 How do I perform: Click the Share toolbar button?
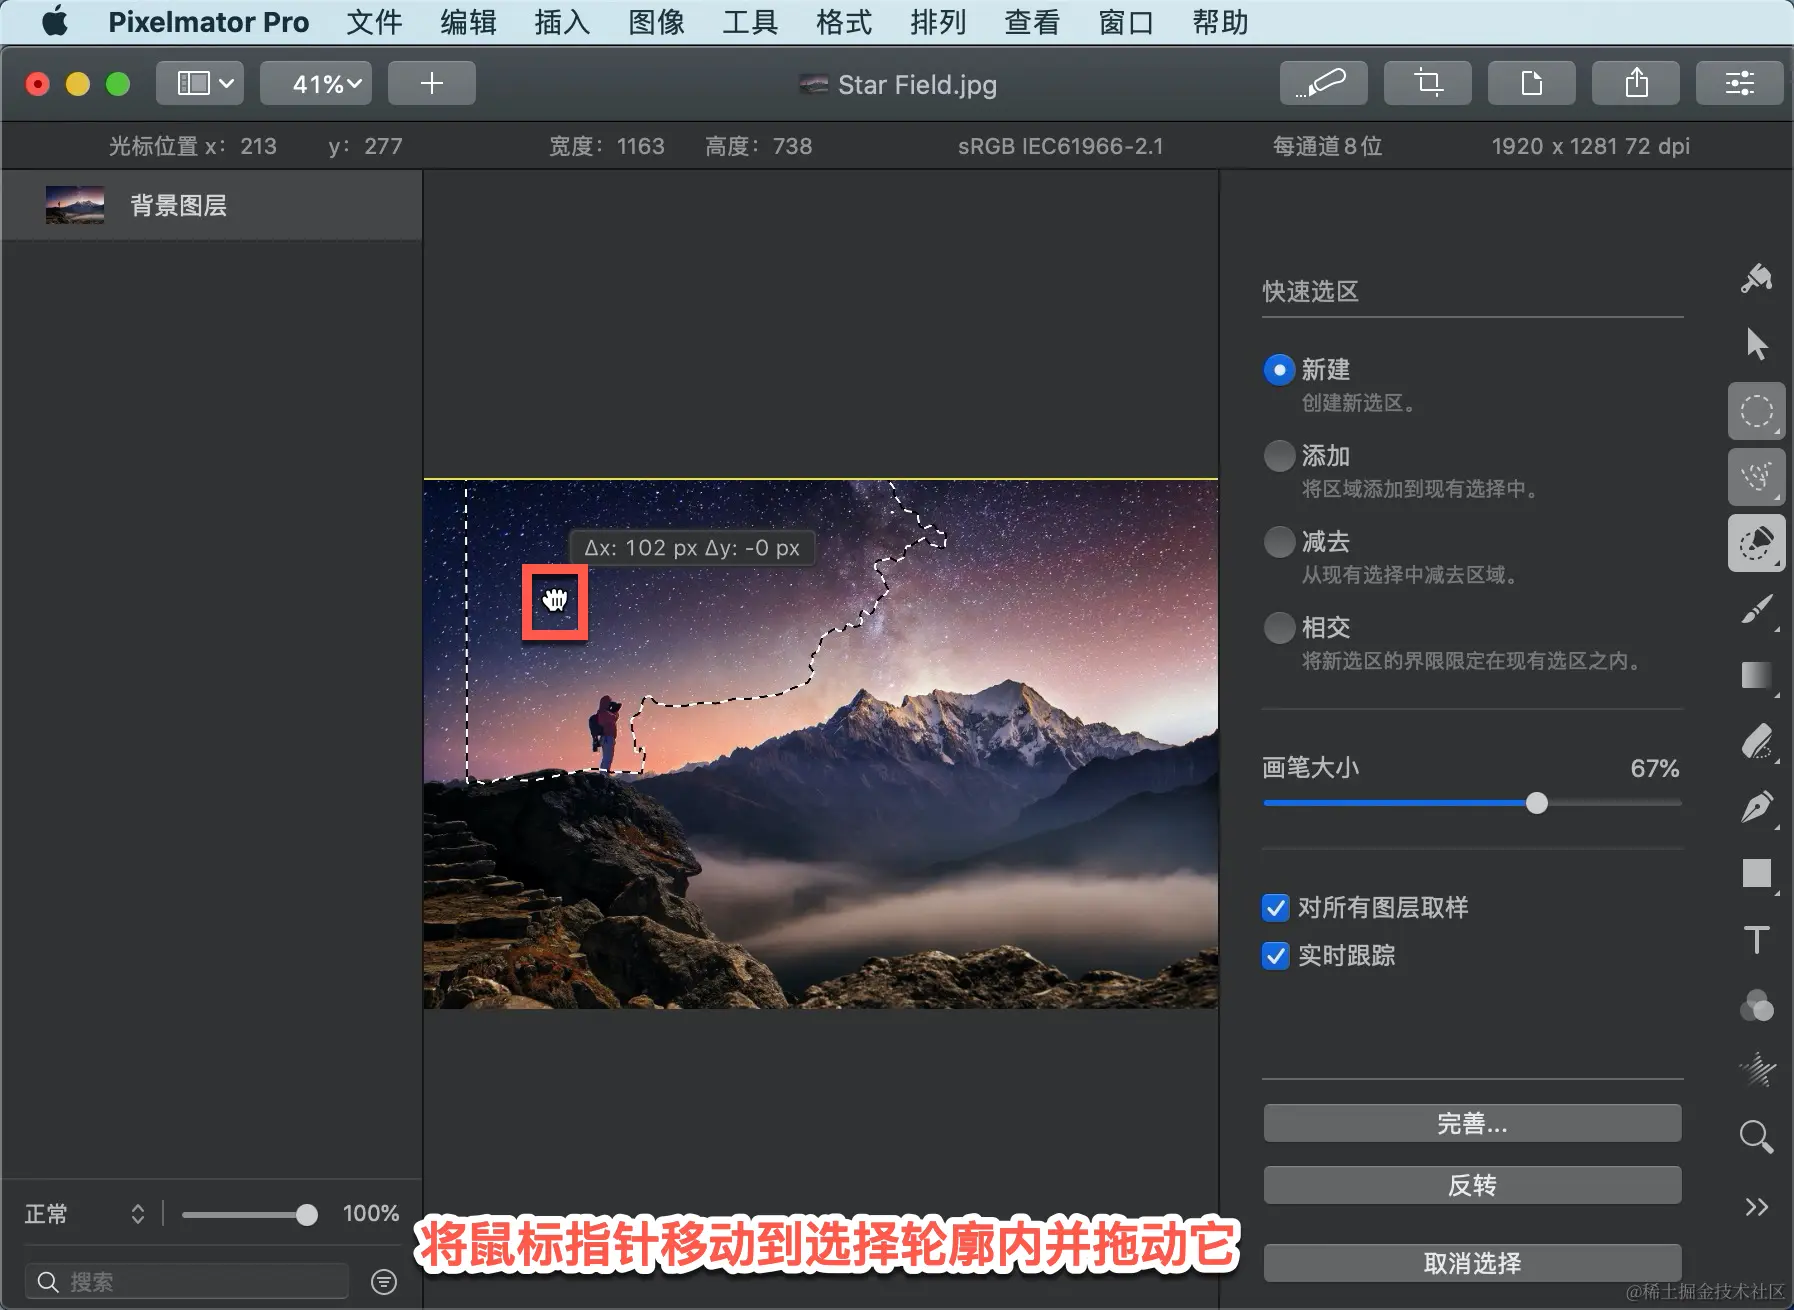pyautogui.click(x=1636, y=83)
